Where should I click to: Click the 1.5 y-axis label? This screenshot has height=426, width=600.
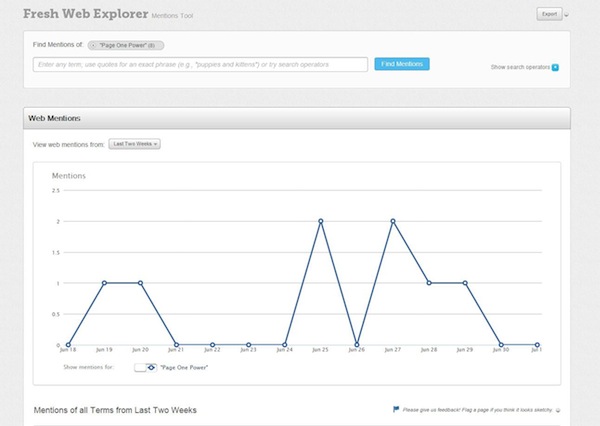click(x=56, y=253)
